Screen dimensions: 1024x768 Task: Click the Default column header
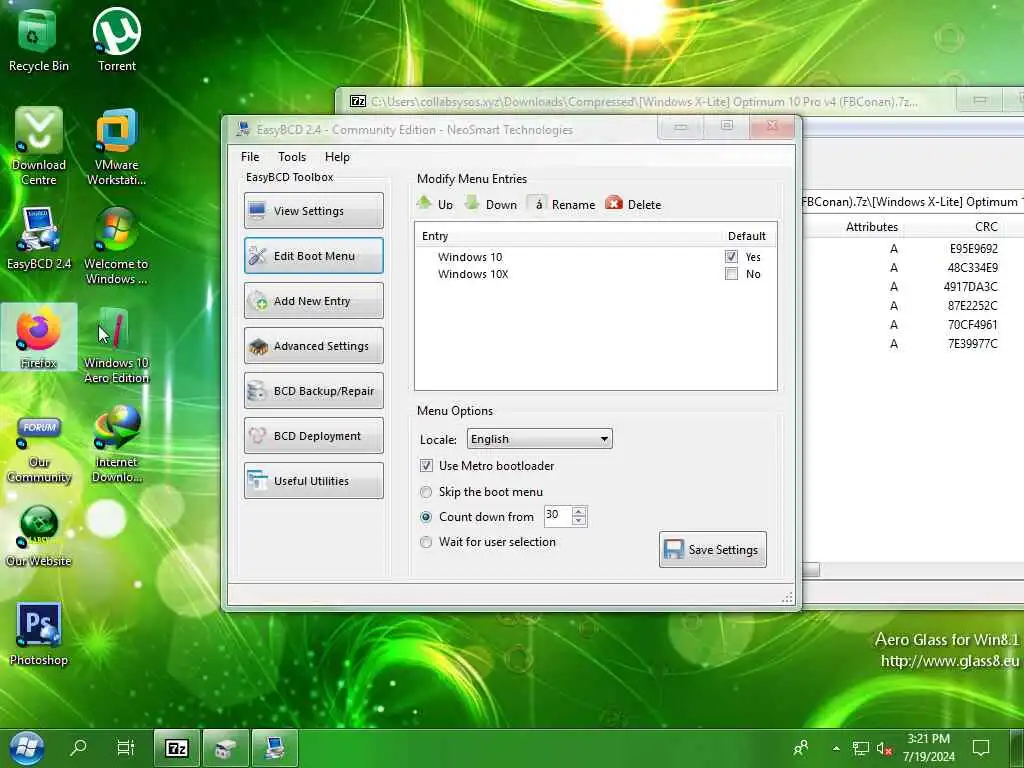point(746,236)
